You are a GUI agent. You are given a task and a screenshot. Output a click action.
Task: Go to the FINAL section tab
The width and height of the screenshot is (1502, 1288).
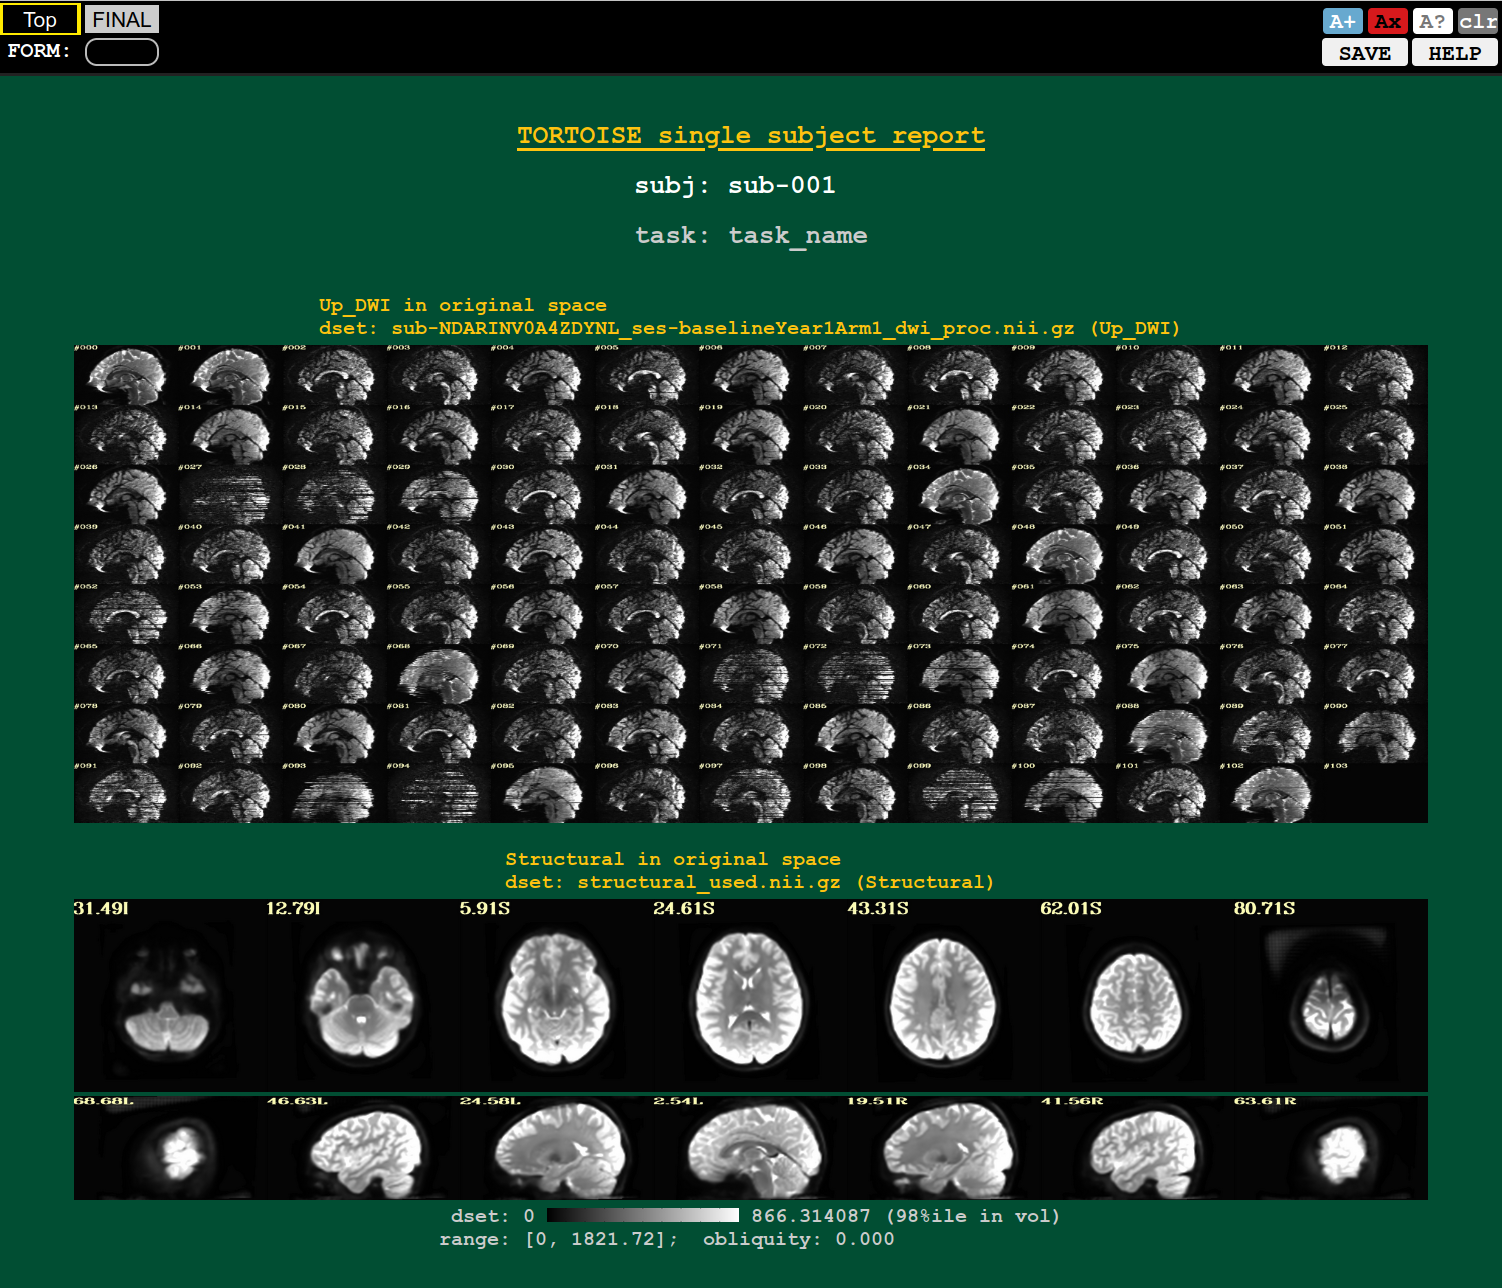(121, 20)
